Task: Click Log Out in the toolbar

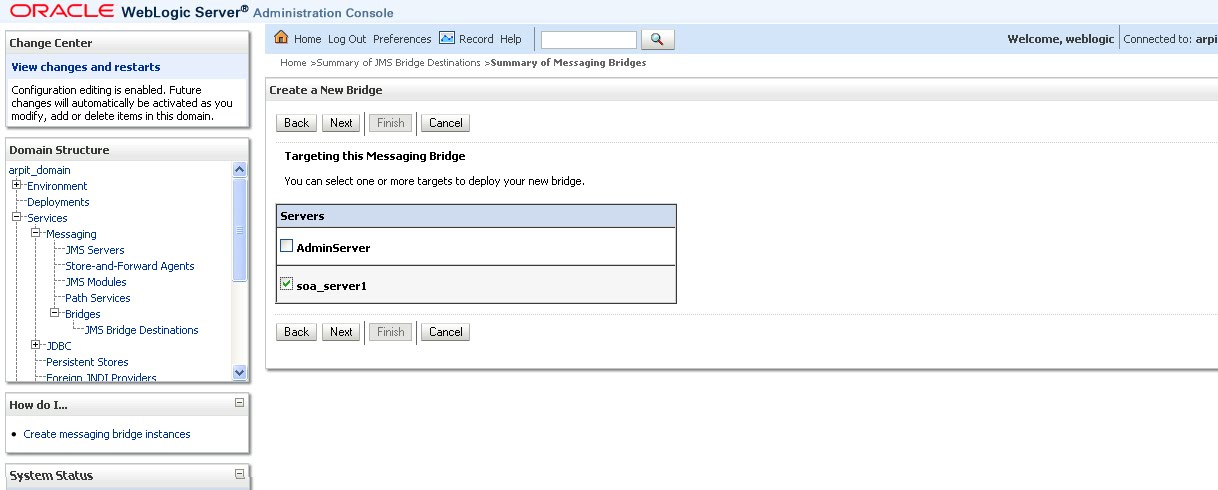Action: (x=347, y=39)
